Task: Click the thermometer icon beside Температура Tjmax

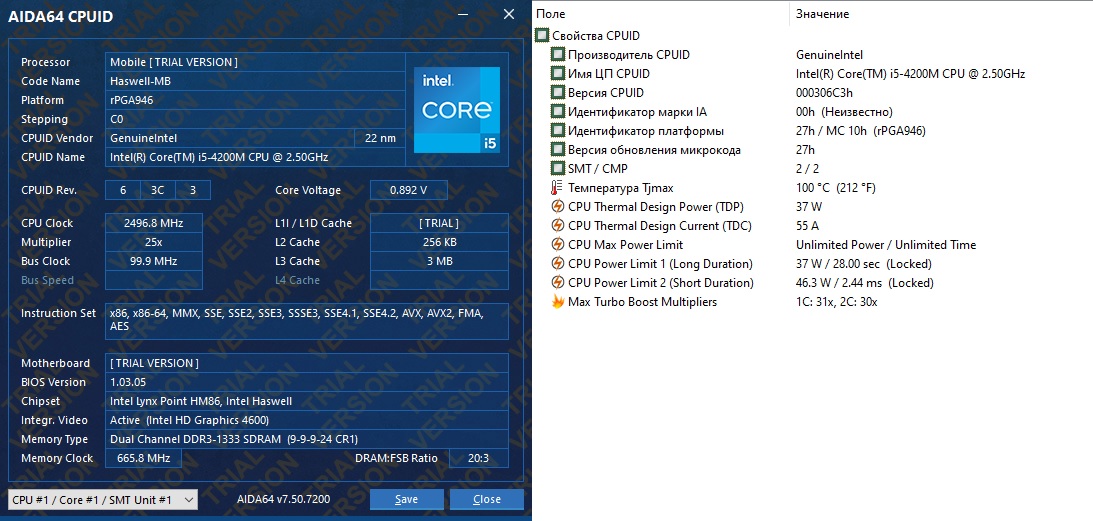Action: (557, 188)
